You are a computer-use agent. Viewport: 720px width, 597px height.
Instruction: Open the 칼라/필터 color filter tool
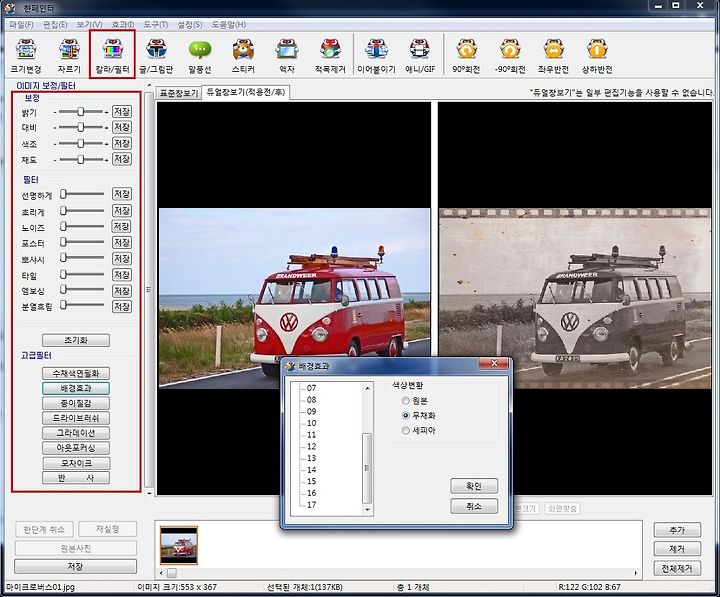click(112, 56)
